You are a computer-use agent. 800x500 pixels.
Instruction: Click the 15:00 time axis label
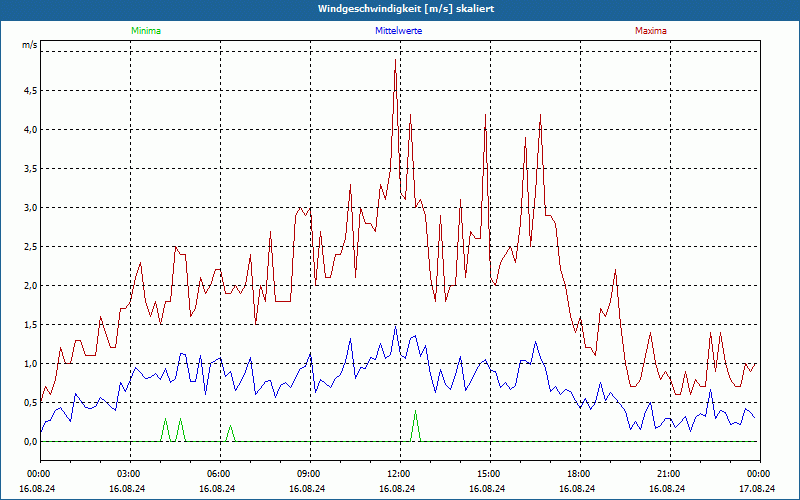(x=489, y=473)
